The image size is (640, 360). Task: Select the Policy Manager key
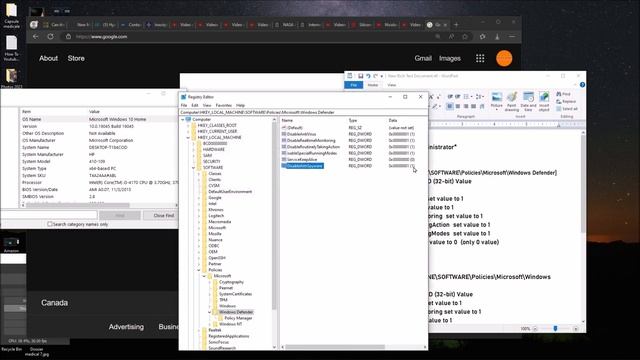point(238,318)
